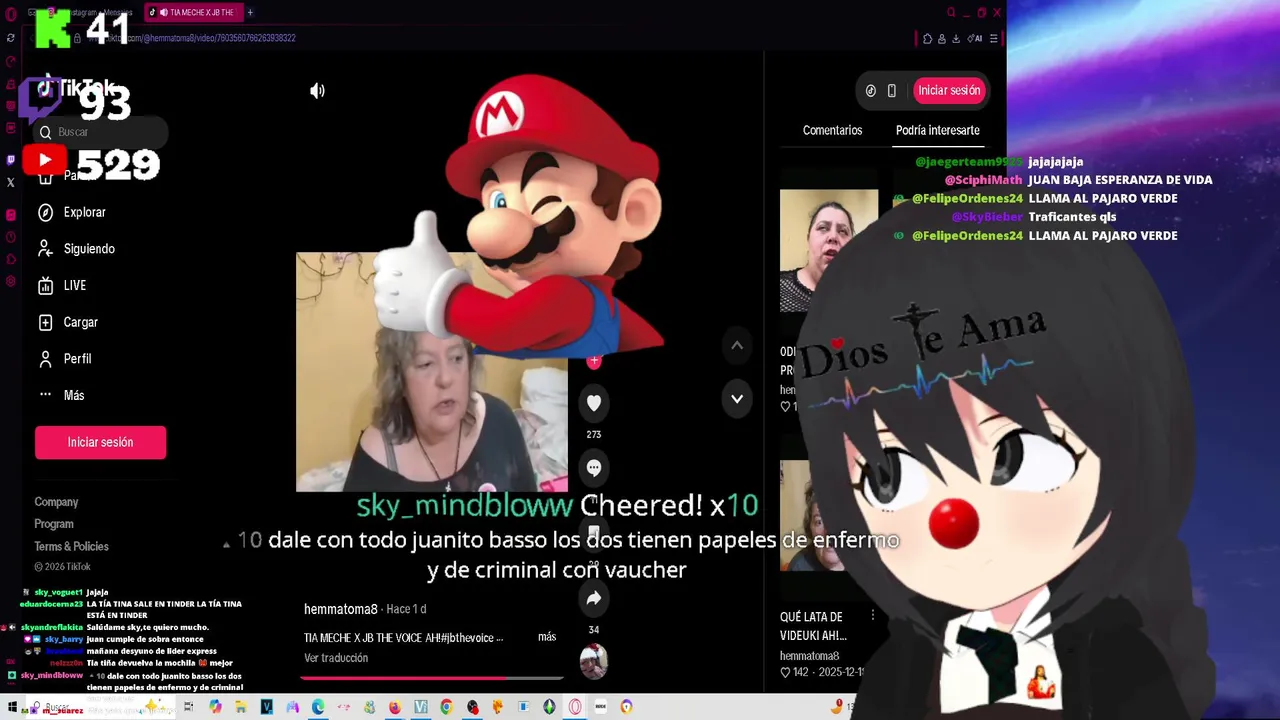Viewport: 1280px width, 720px height.
Task: Open the Opera sidebar X (Twitter) icon
Action: [11, 182]
